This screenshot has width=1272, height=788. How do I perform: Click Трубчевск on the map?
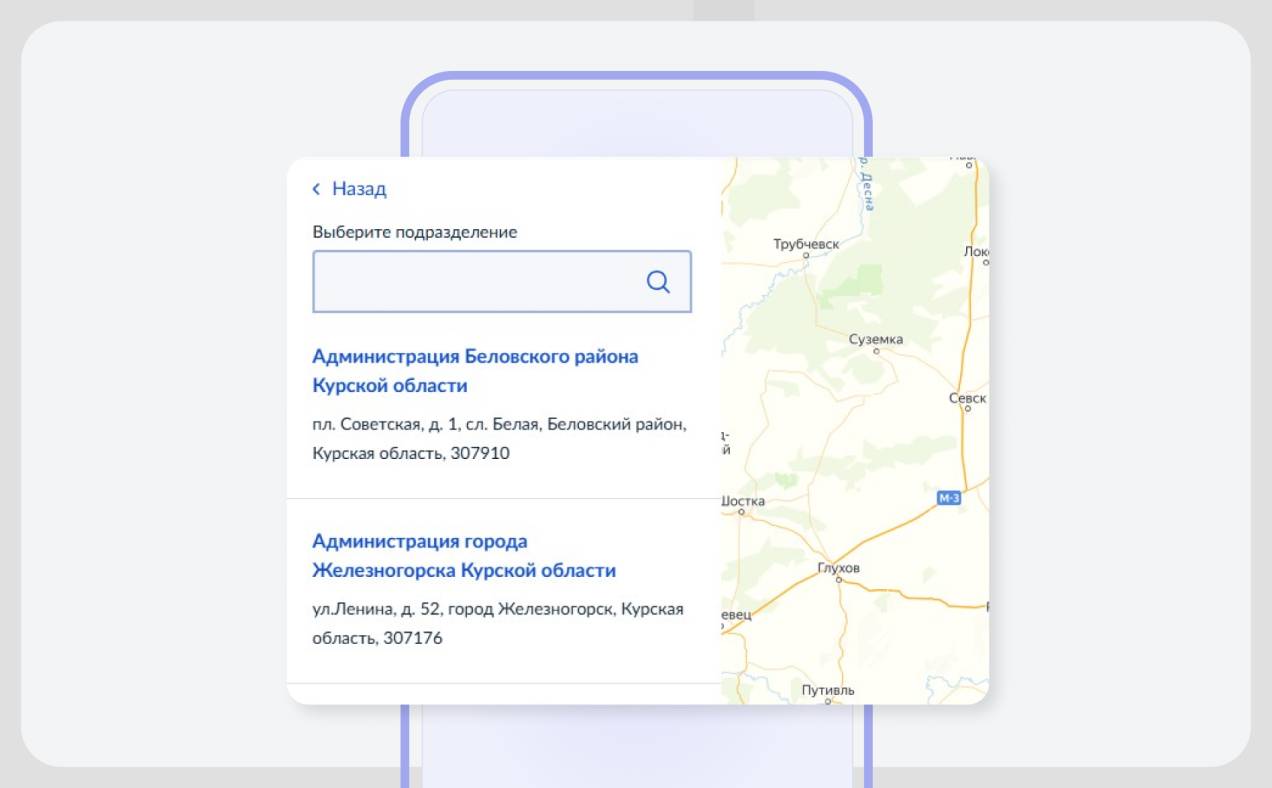[x=806, y=244]
